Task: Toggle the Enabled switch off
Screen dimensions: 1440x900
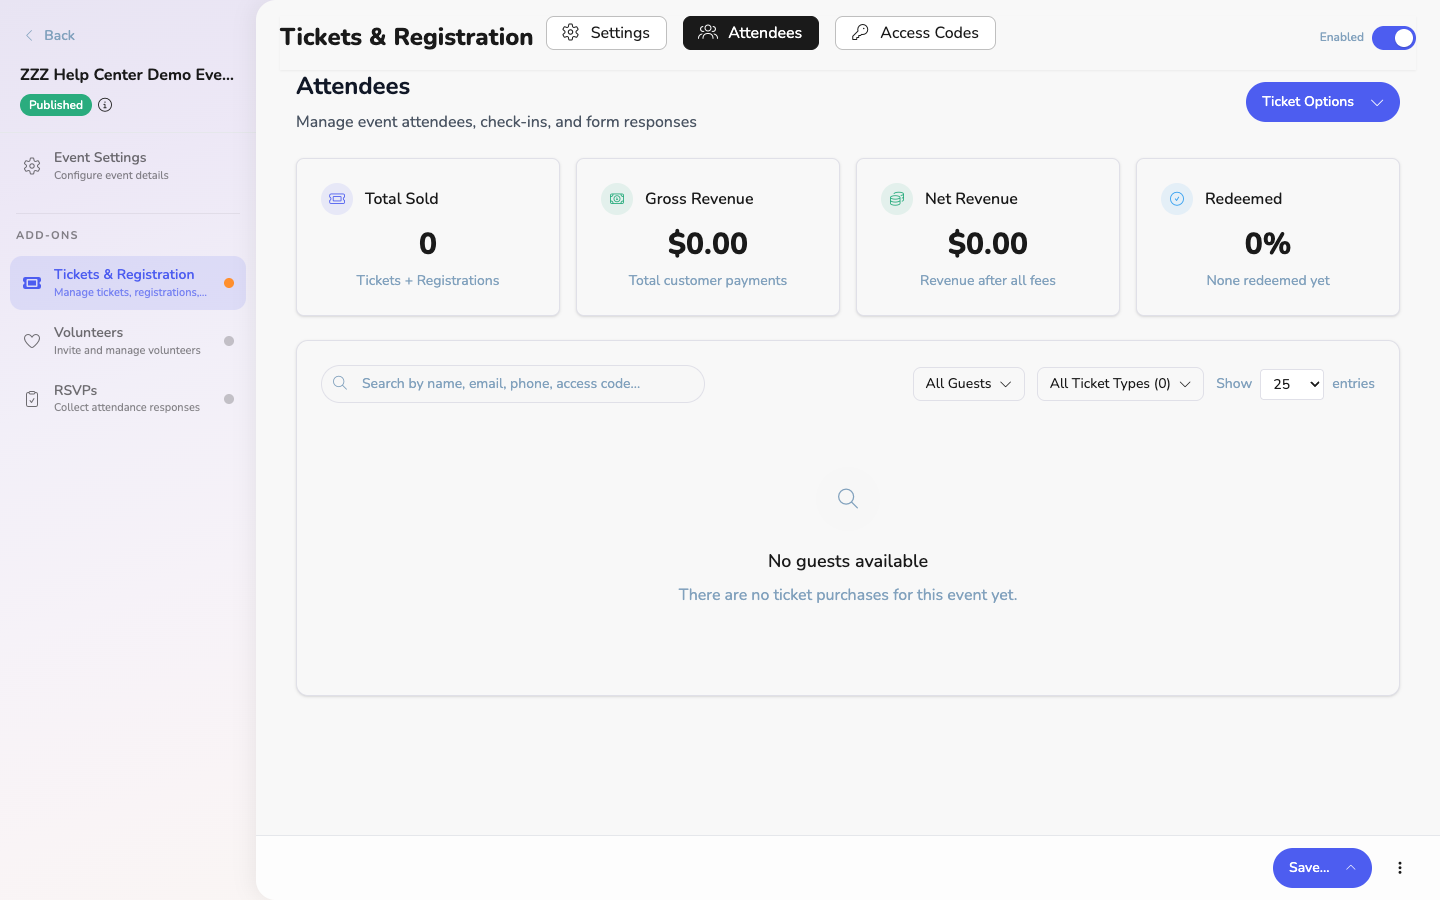Action: 1394,38
